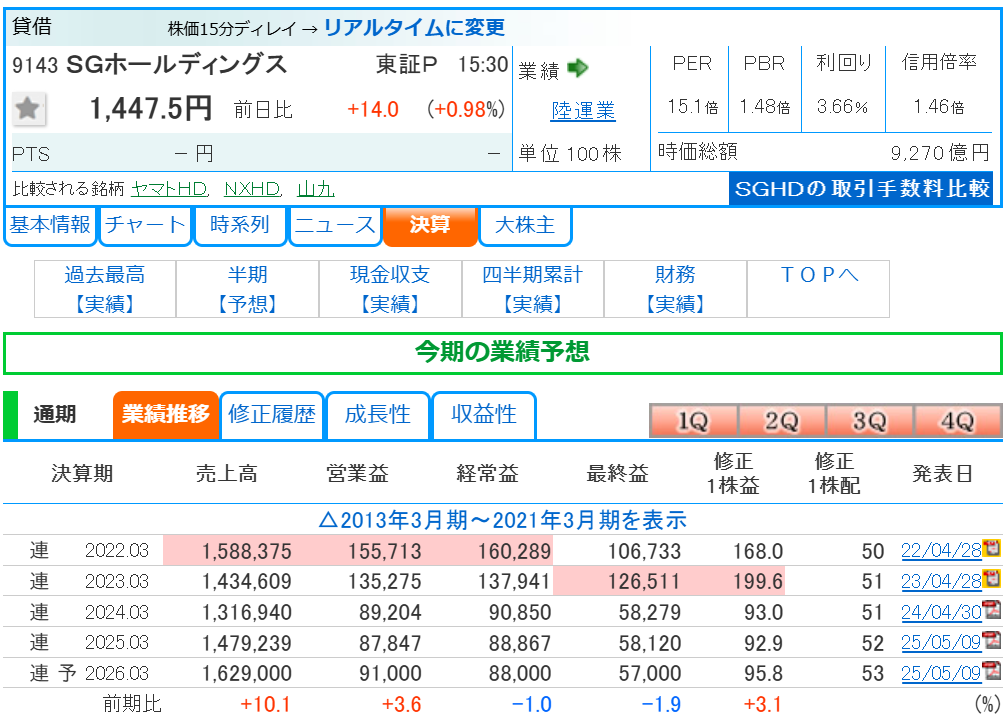1008x717 pixels.
Task: Open the 25/05/09 link in the 2025.03 row
Action: pos(941,642)
